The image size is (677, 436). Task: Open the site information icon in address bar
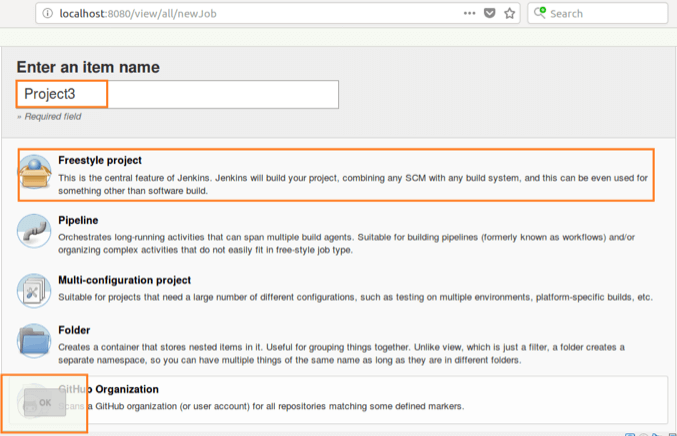coord(47,13)
